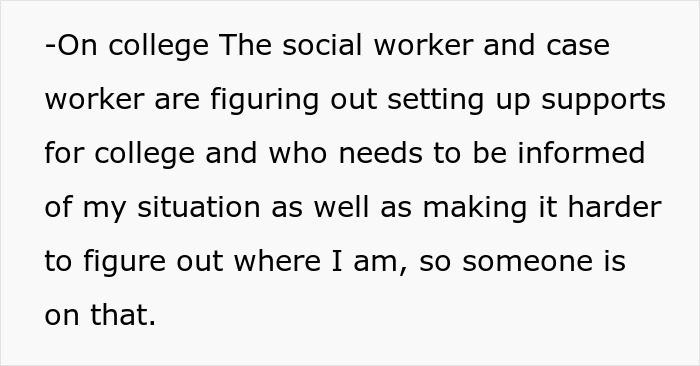
Task: Select the word "case" ending the first line
Action: pyautogui.click(x=578, y=46)
